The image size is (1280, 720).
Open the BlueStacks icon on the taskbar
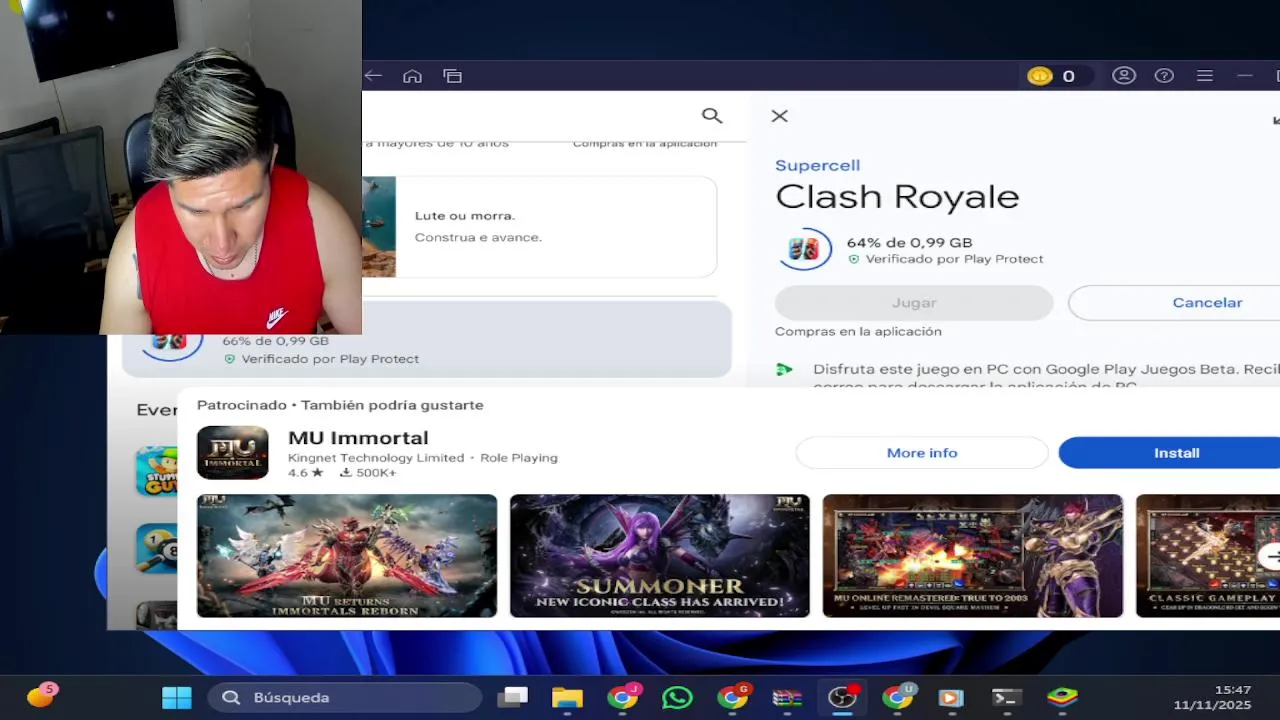(x=1062, y=698)
